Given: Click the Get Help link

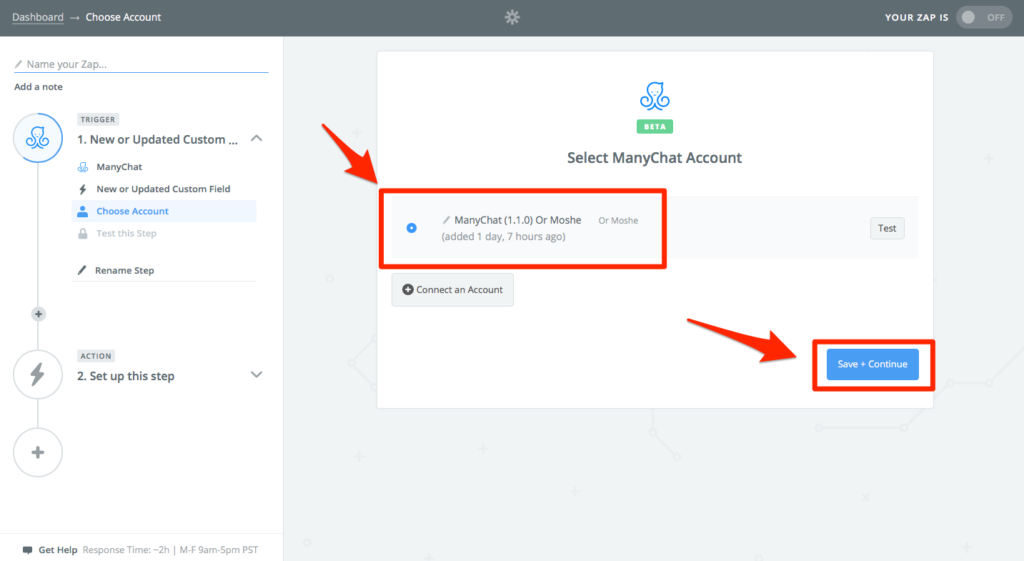Looking at the screenshot, I should tap(57, 550).
